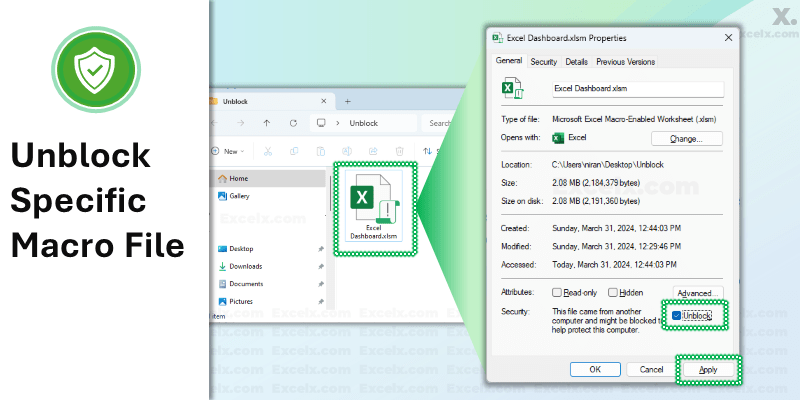Go up one folder level in Explorer
This screenshot has height=400, width=800.
[x=266, y=123]
